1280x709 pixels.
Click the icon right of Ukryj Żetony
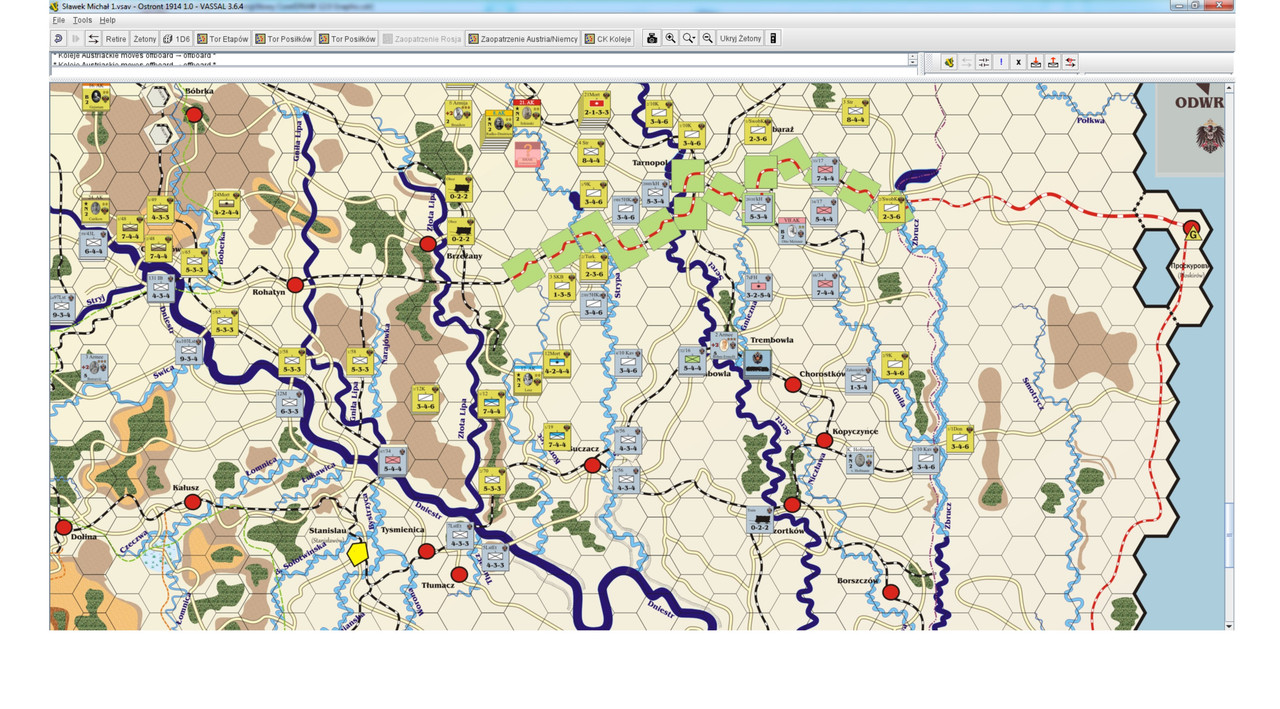[773, 39]
